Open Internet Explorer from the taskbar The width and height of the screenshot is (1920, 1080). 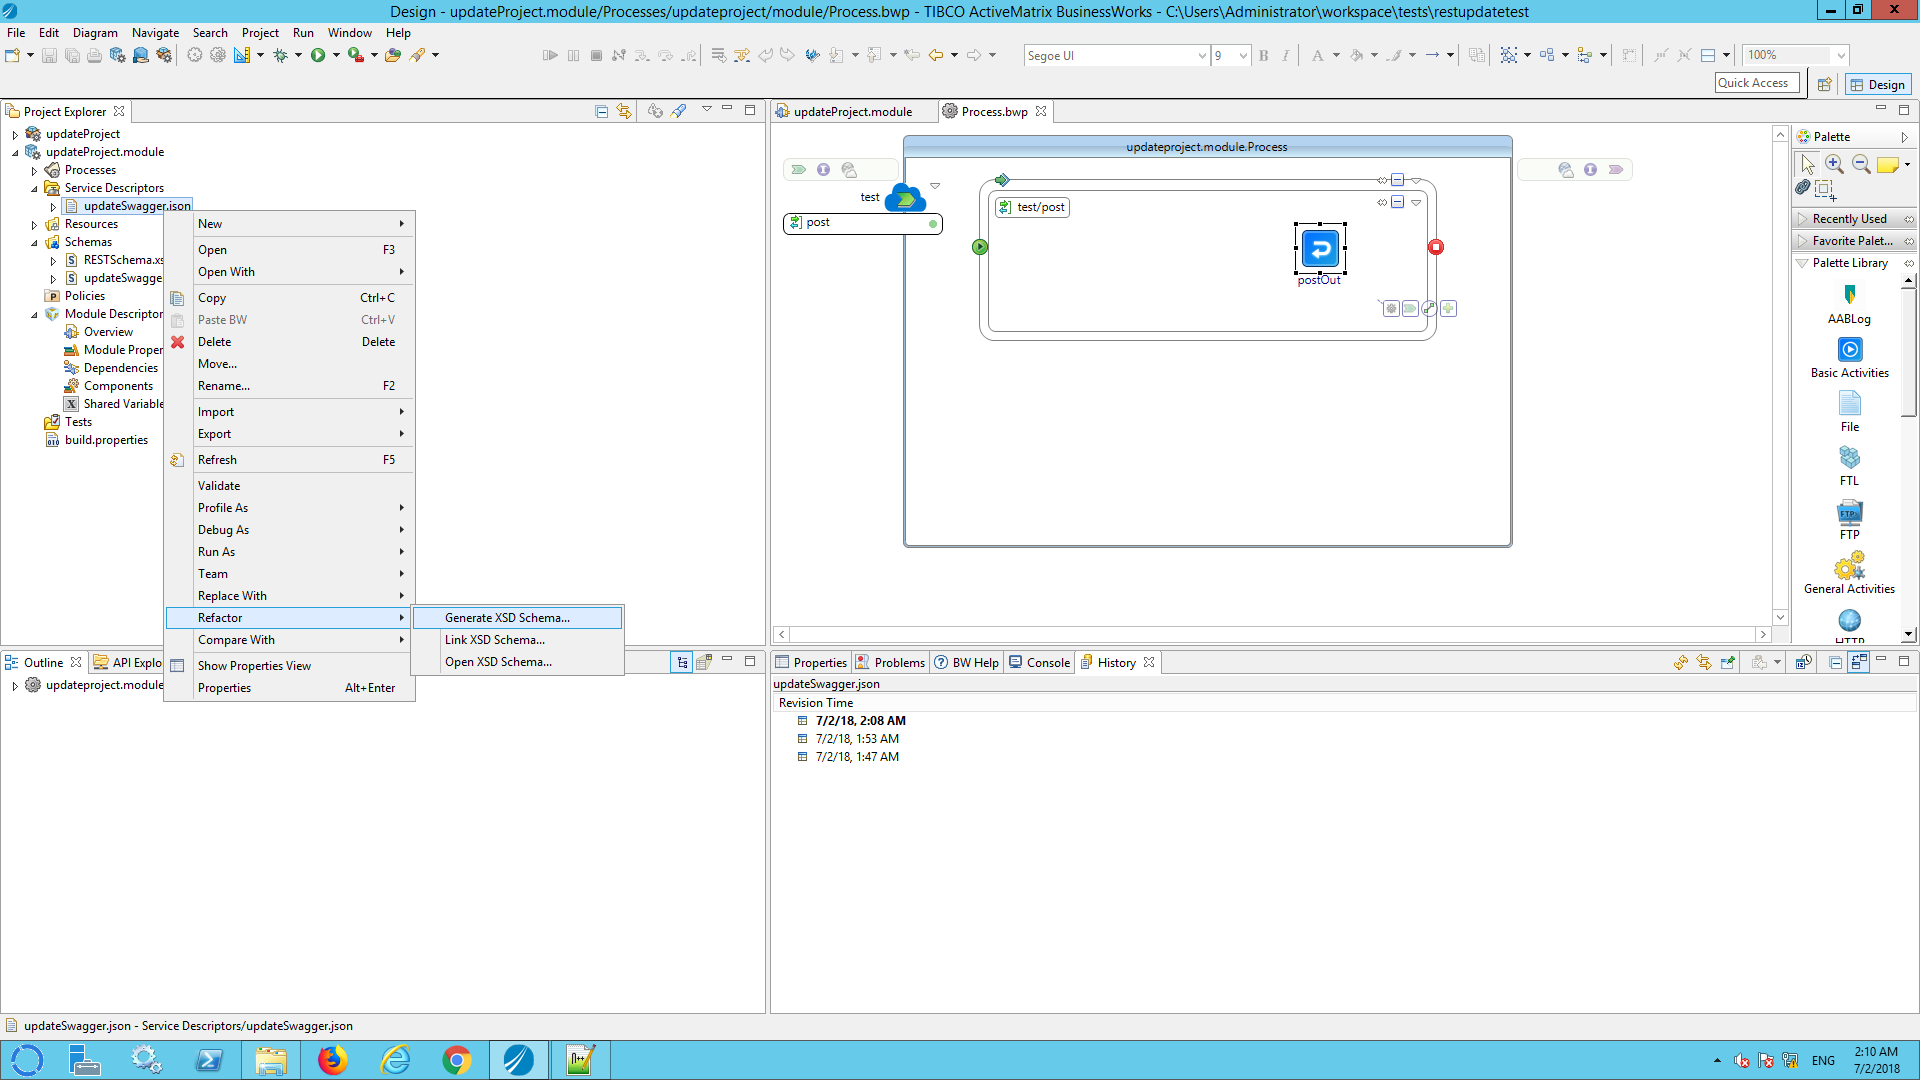[x=395, y=1060]
